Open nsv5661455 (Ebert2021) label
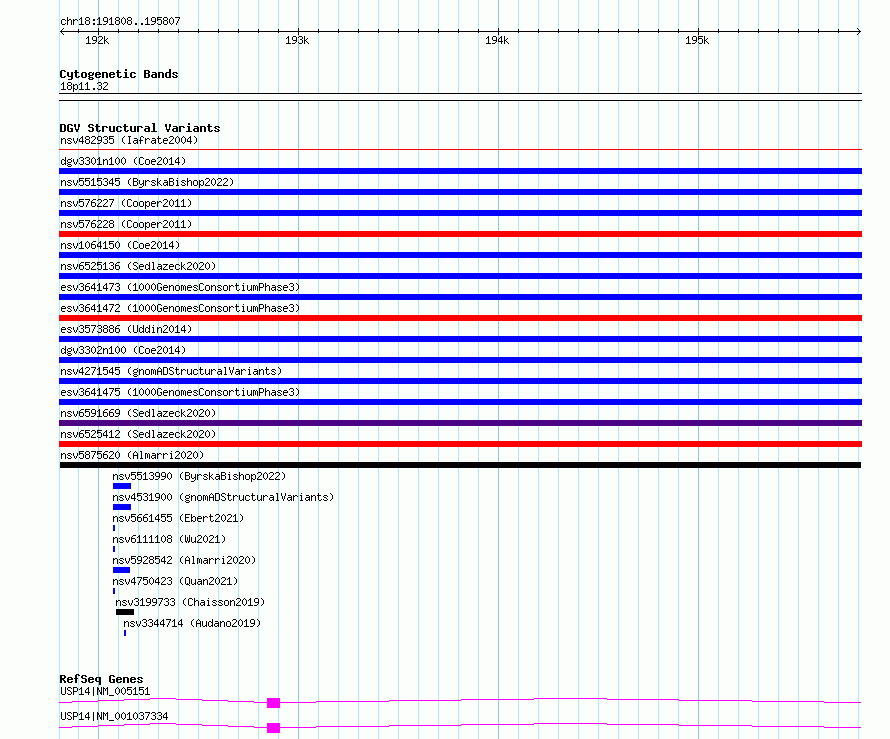Viewport: 890px width, 739px height. click(x=178, y=518)
